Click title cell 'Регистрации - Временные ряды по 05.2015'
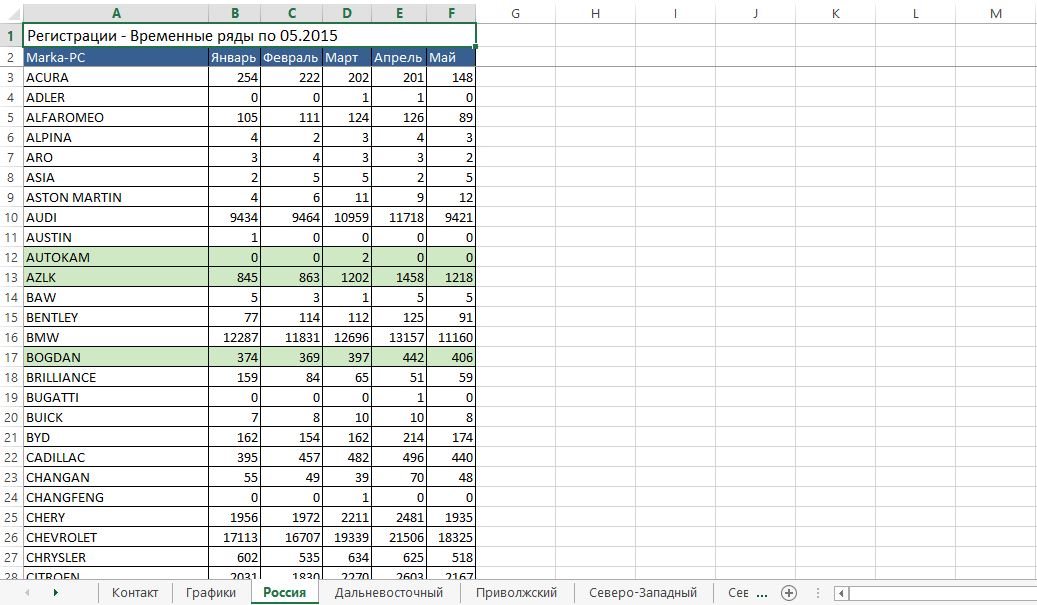Image resolution: width=1037 pixels, height=605 pixels. (x=249, y=36)
